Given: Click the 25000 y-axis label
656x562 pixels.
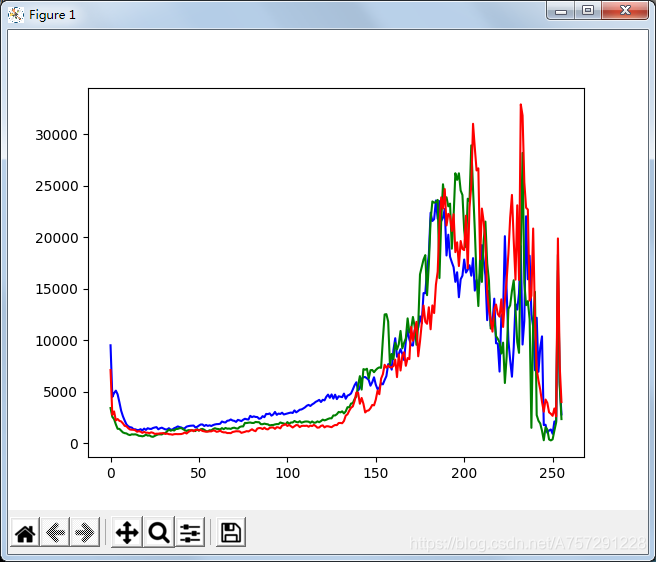Looking at the screenshot, I should tap(56, 186).
